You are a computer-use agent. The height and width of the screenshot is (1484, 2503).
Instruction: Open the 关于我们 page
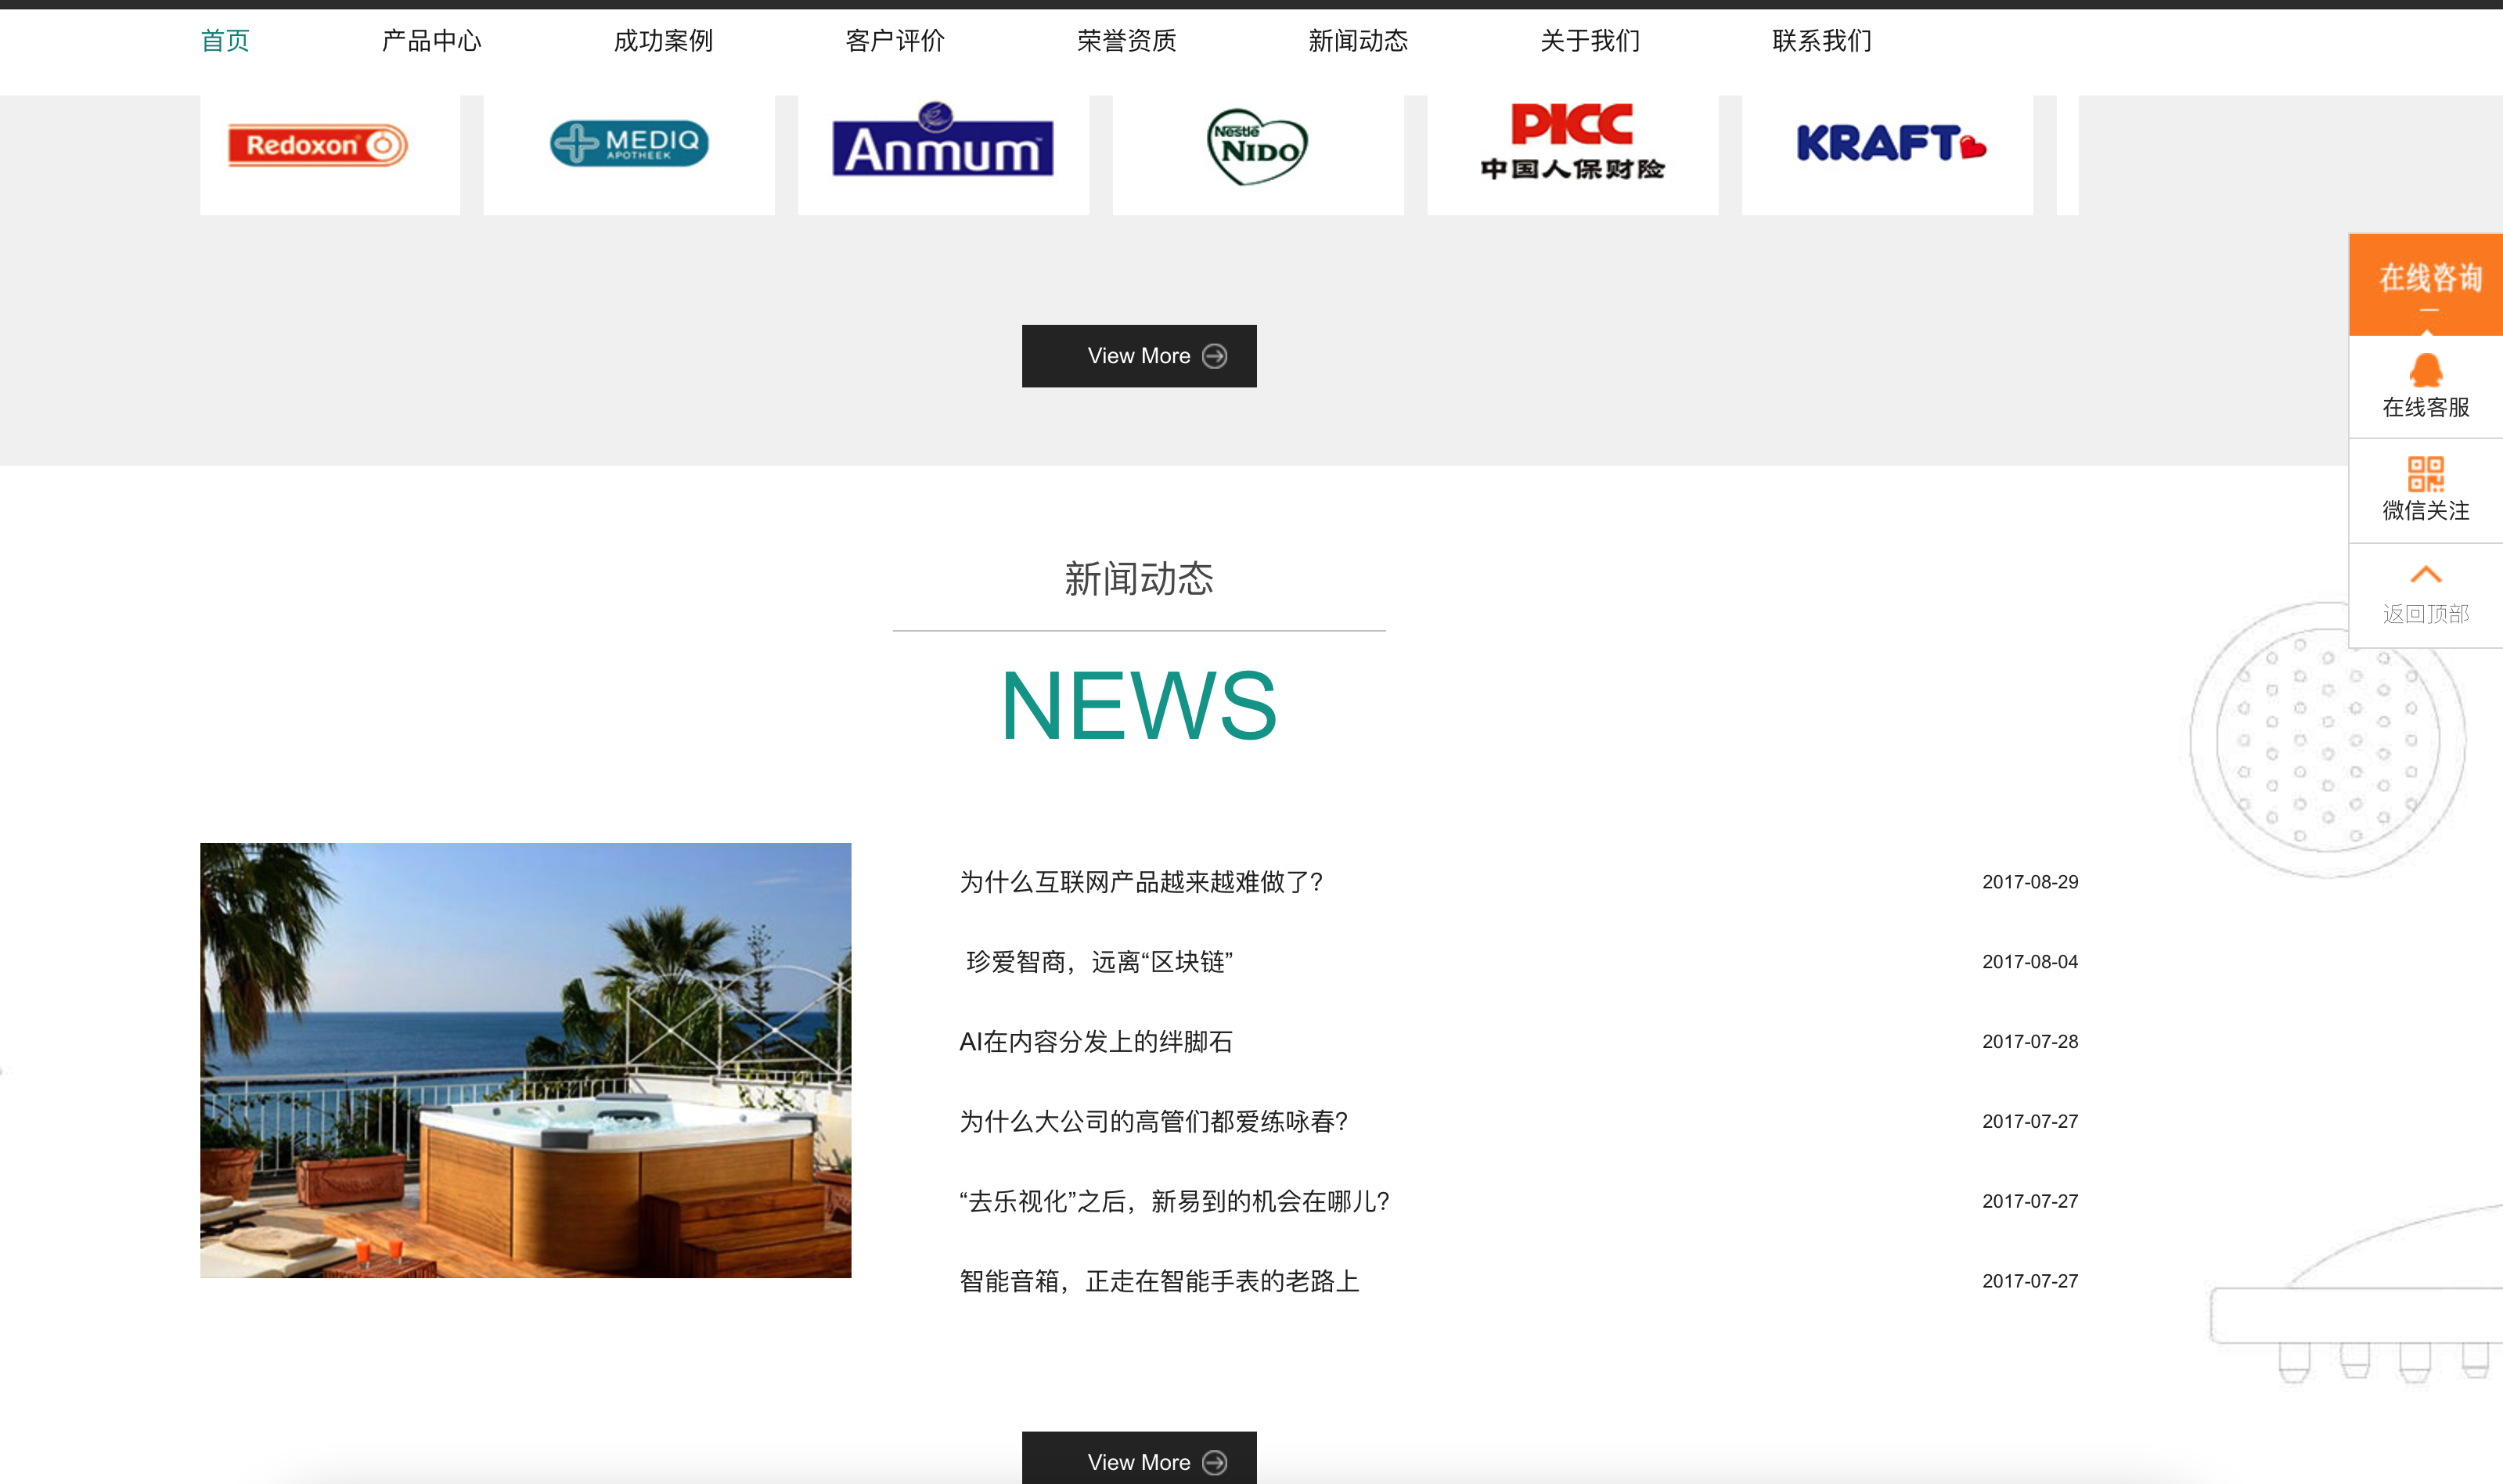pyautogui.click(x=1590, y=41)
